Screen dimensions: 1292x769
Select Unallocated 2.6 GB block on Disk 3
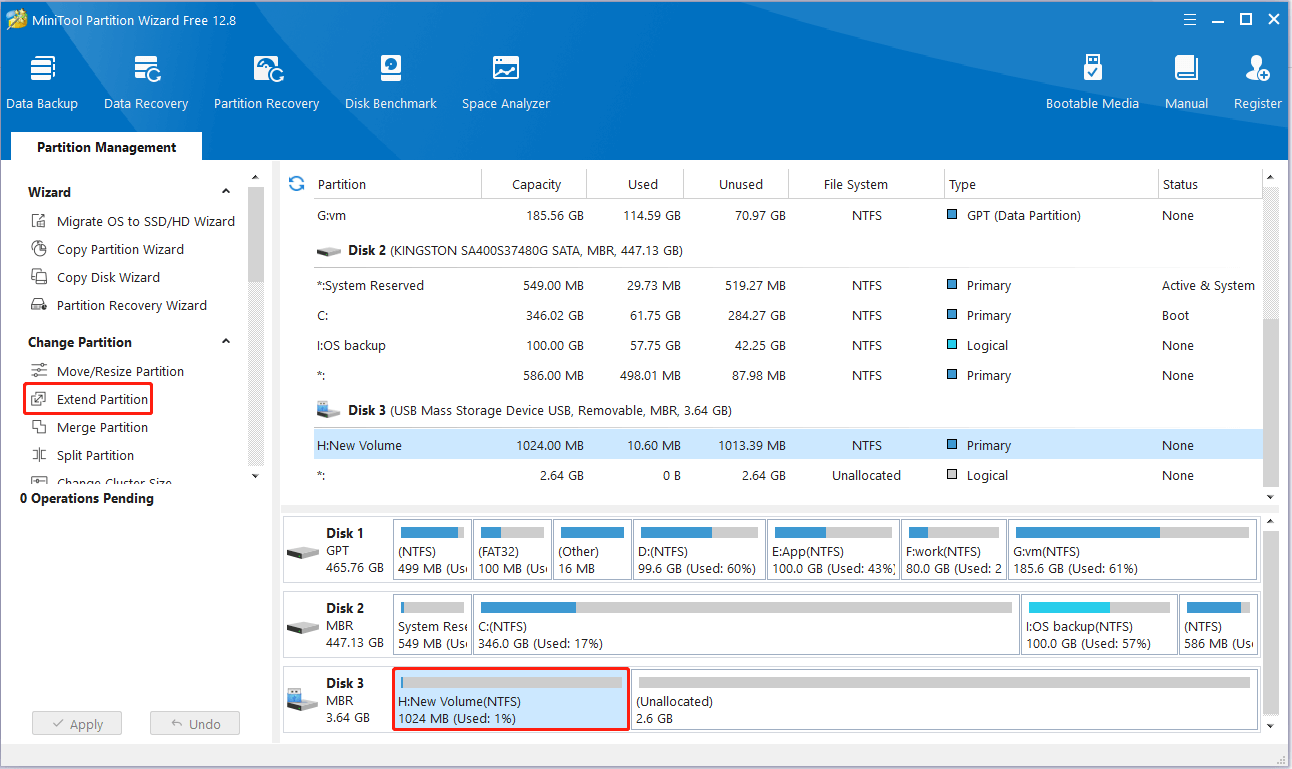coord(944,698)
